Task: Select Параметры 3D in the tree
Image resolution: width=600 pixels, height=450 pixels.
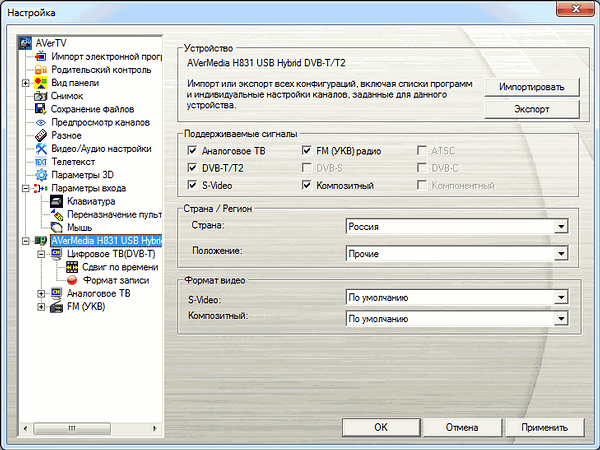Action: (82, 175)
